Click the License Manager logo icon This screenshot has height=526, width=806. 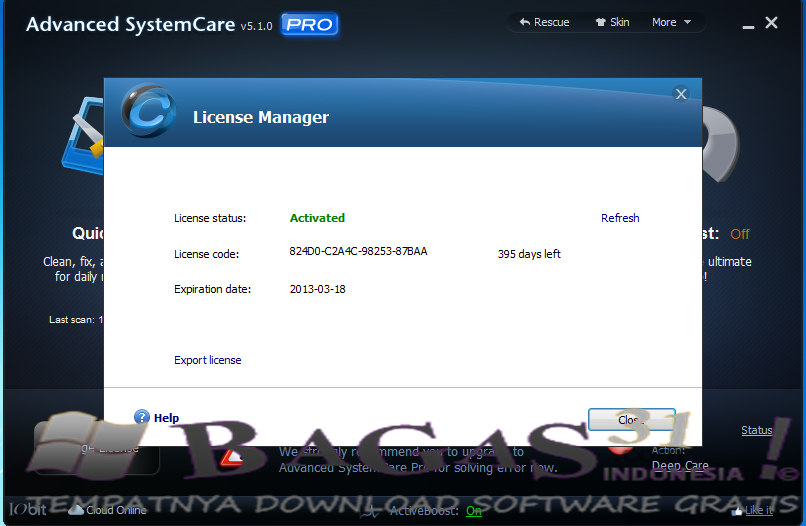[x=148, y=111]
